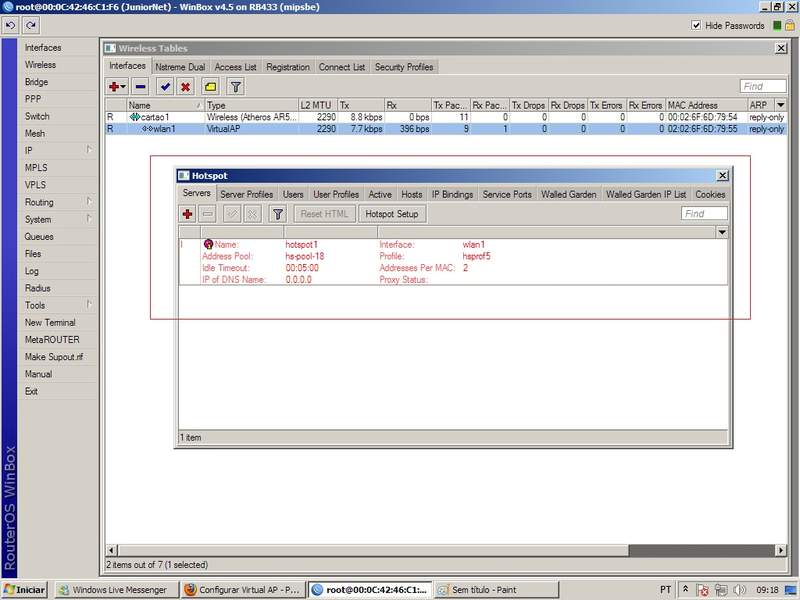The image size is (800, 600).
Task: Click the padlock icon at top right
Action: pos(789,26)
